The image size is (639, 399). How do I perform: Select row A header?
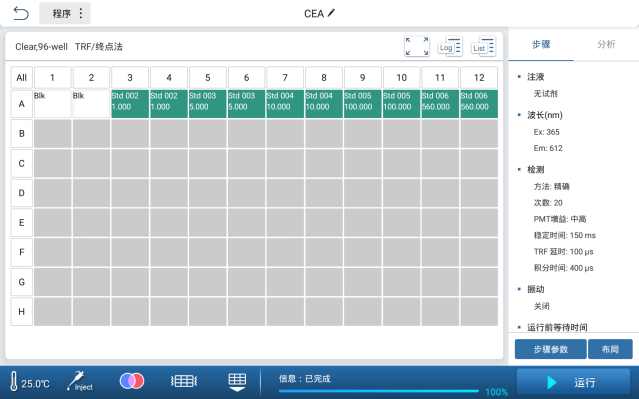pyautogui.click(x=22, y=104)
